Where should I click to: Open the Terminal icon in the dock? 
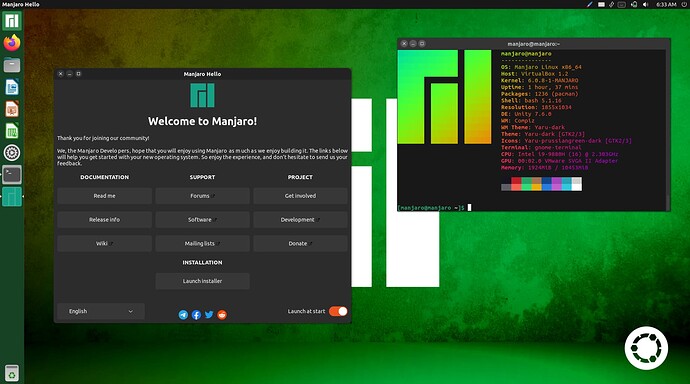(x=12, y=175)
